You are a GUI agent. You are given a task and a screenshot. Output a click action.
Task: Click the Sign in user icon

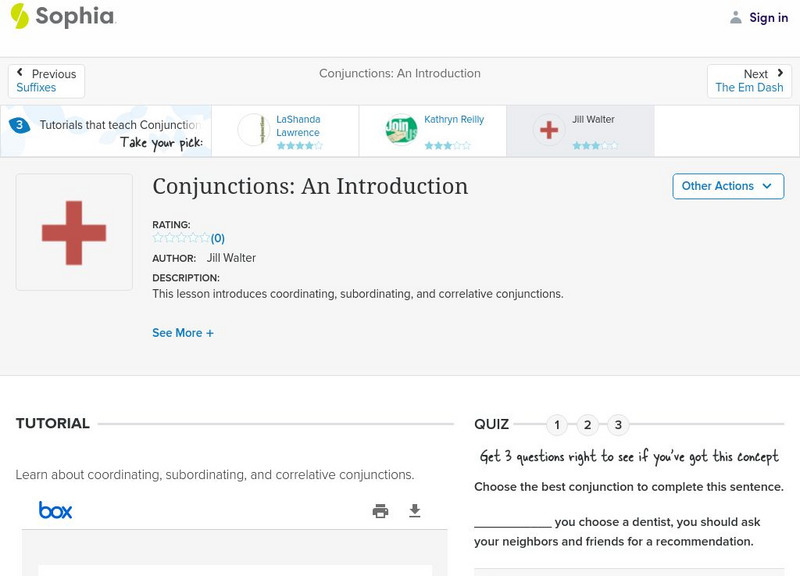coord(736,17)
